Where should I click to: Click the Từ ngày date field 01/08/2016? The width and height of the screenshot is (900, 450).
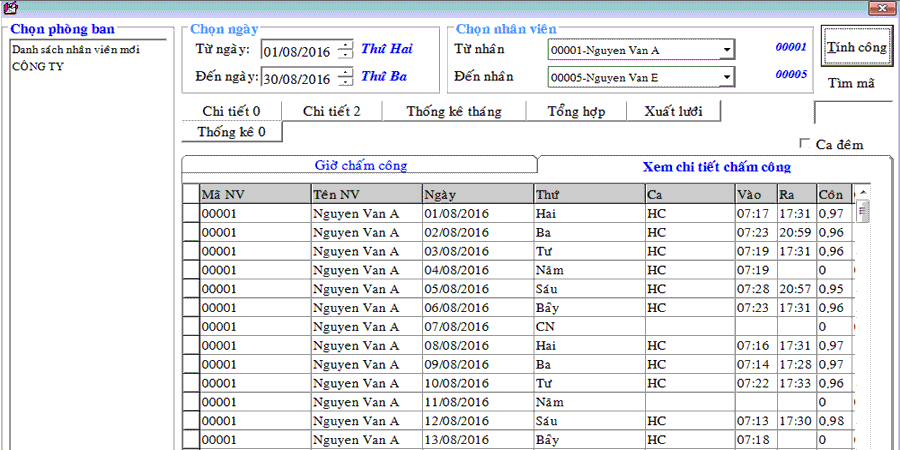pos(298,51)
